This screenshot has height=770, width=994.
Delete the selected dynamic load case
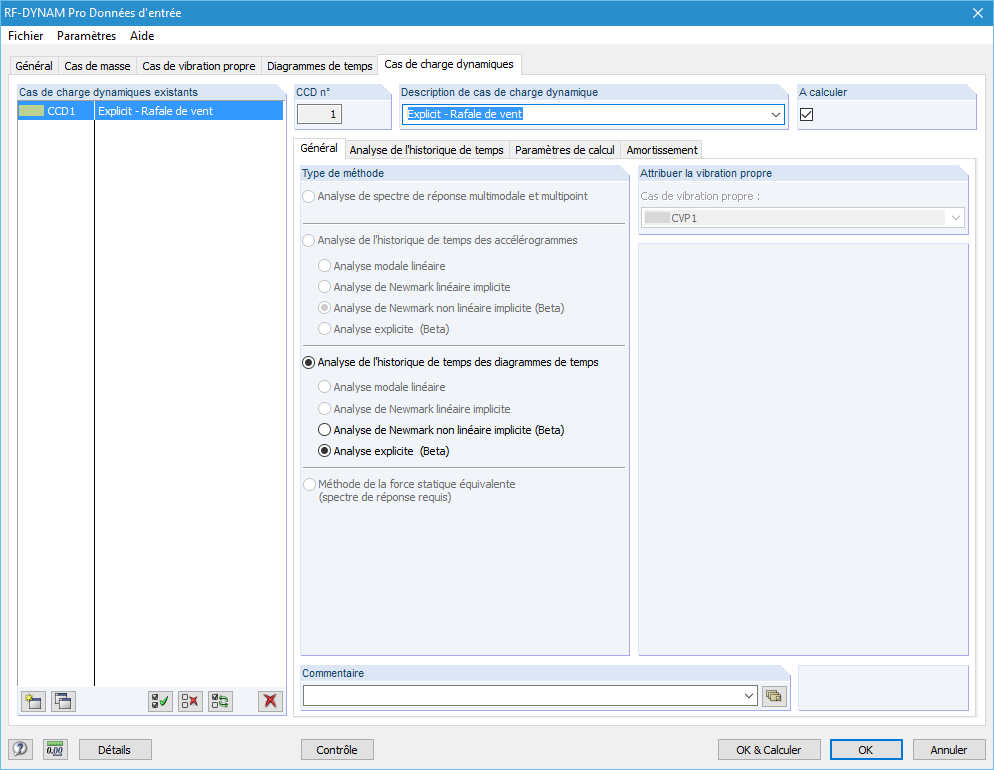(271, 701)
